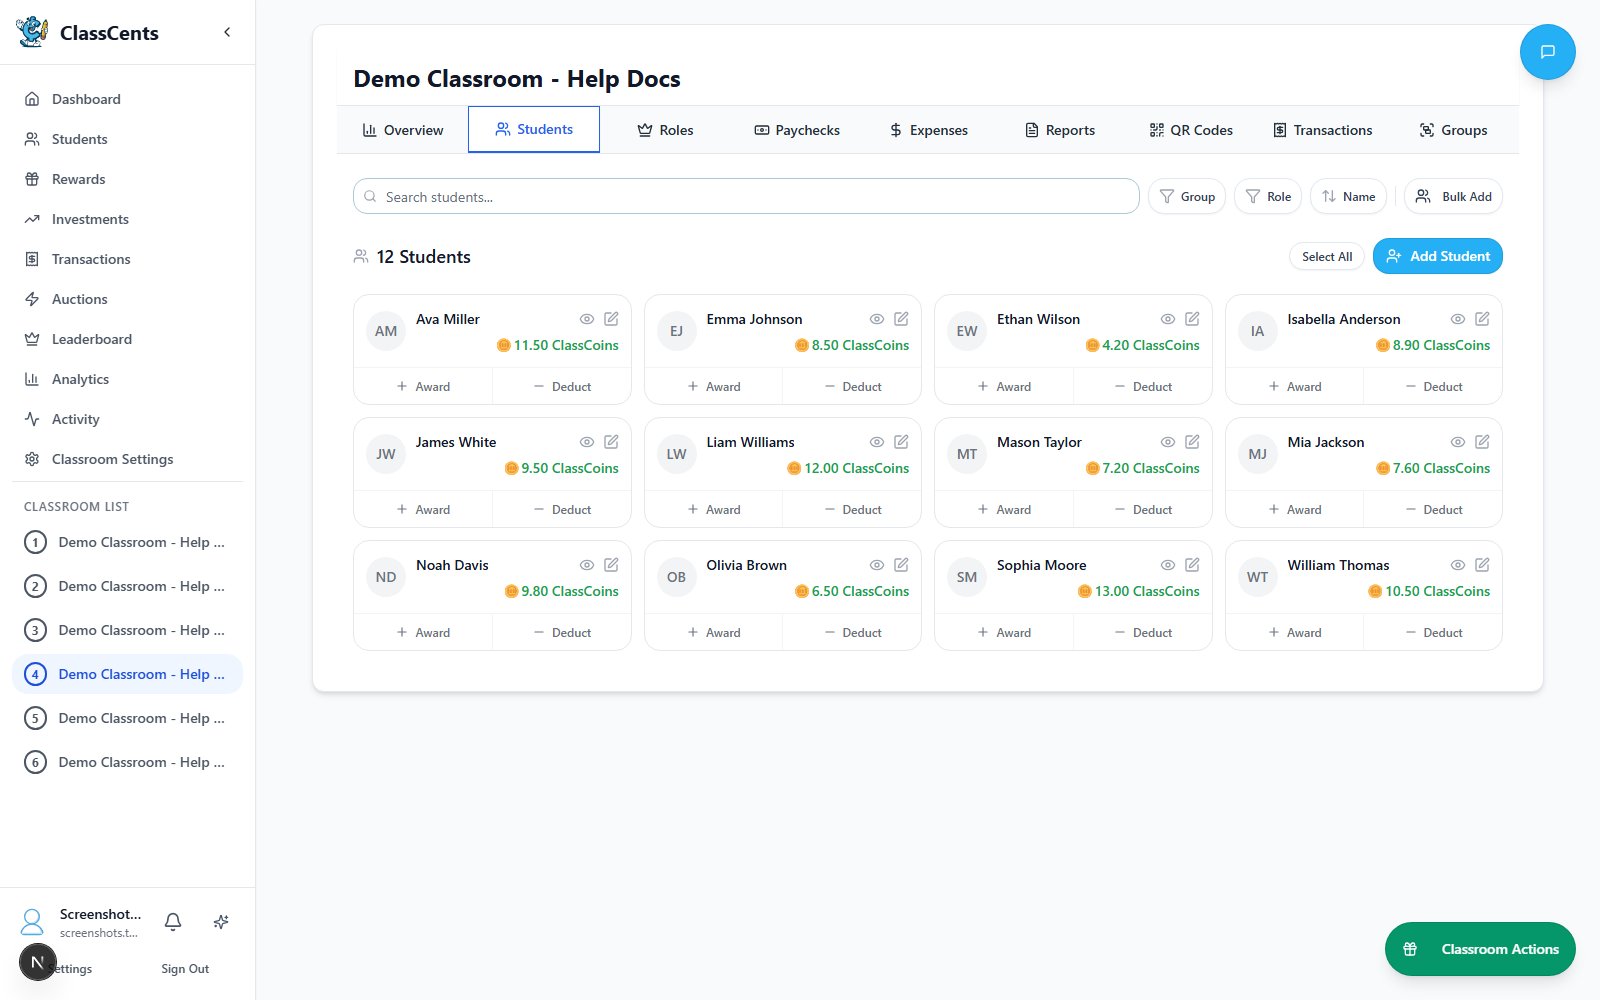
Task: Open the Role filter dropdown
Action: [1268, 196]
